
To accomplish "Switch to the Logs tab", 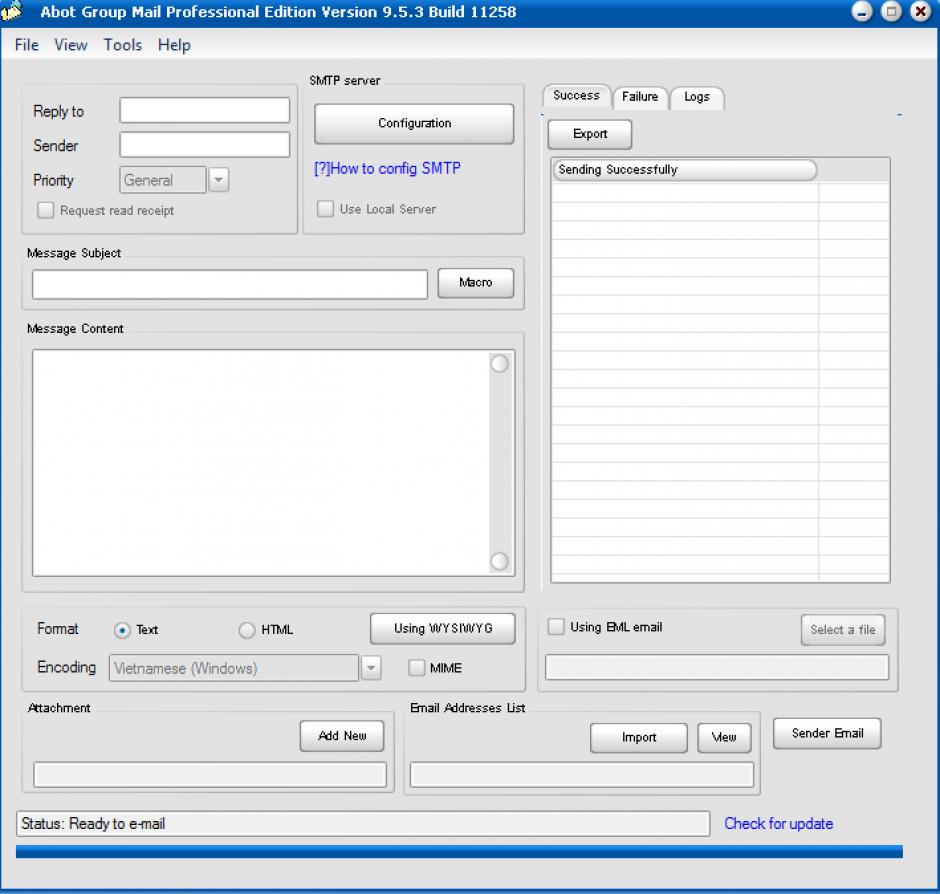I will [x=697, y=97].
